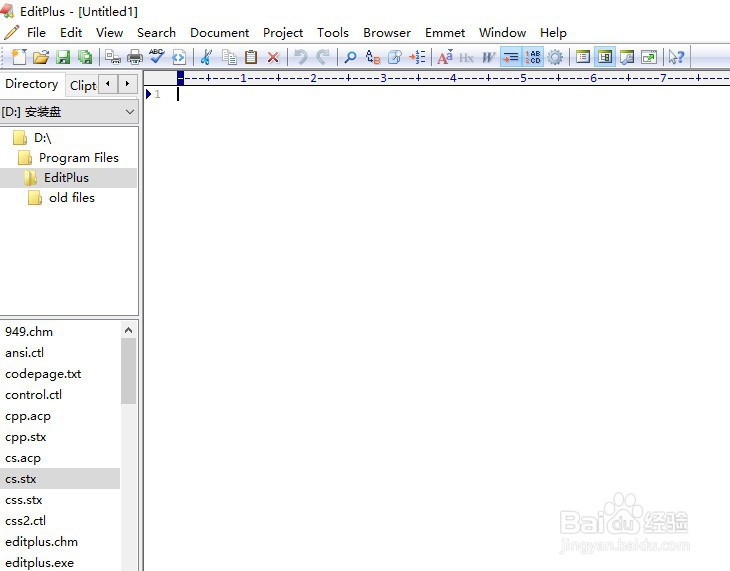Open the [D:] drive dropdown
This screenshot has height=571, width=730.
(x=68, y=112)
